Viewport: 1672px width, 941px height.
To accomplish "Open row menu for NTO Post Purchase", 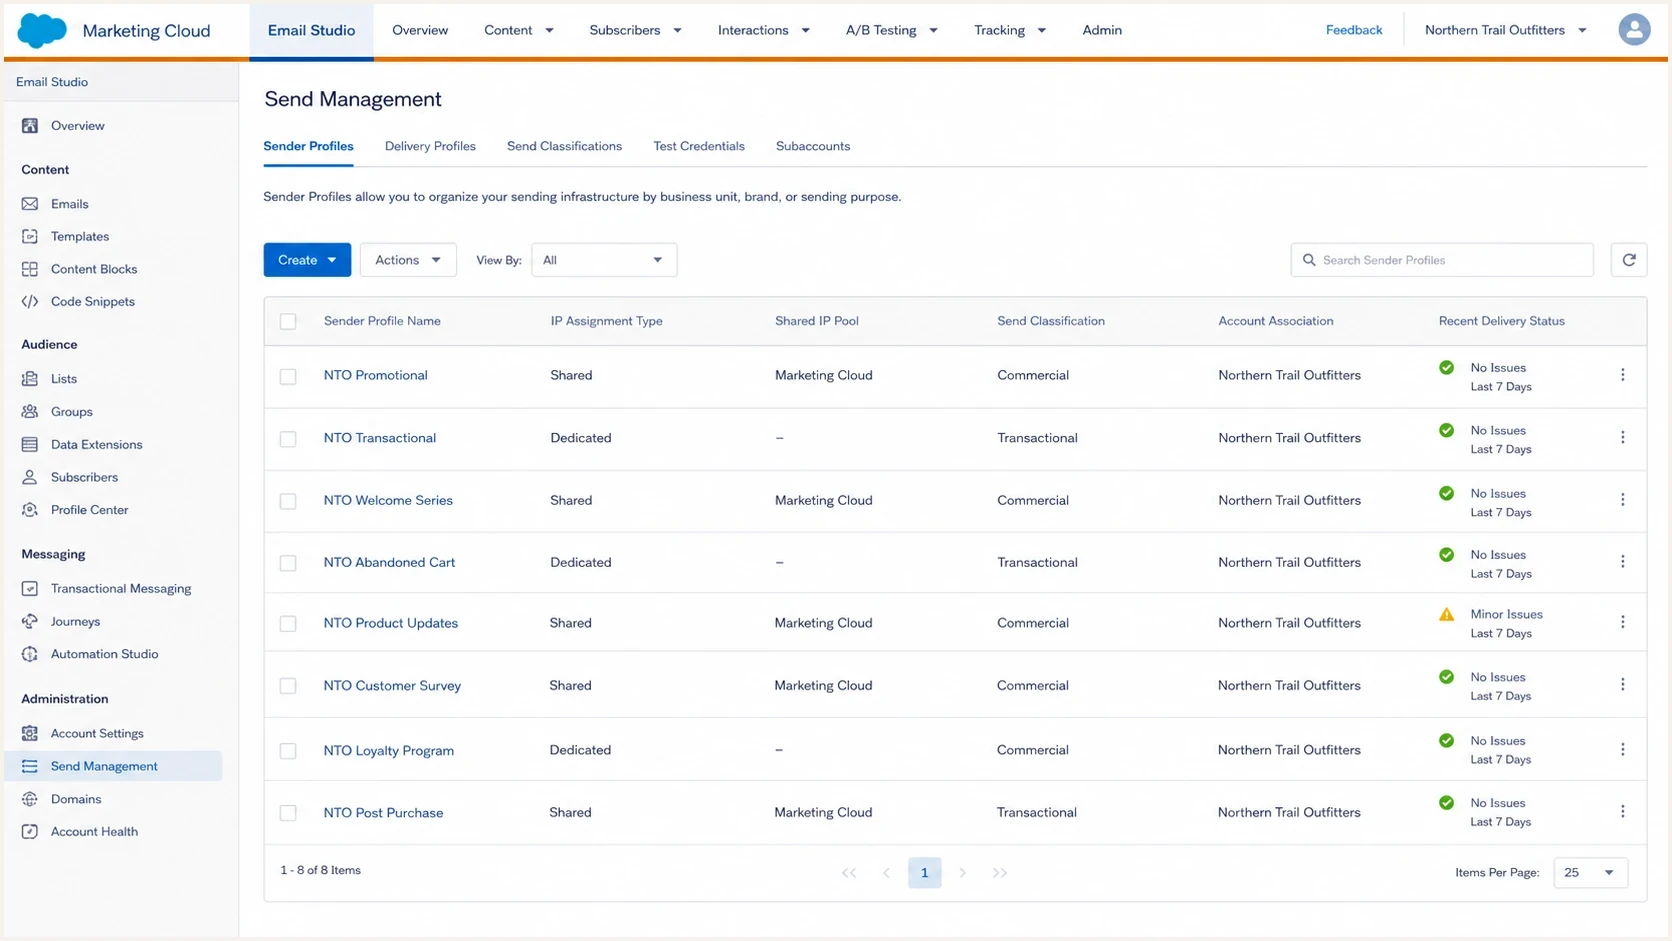I will [x=1623, y=812].
